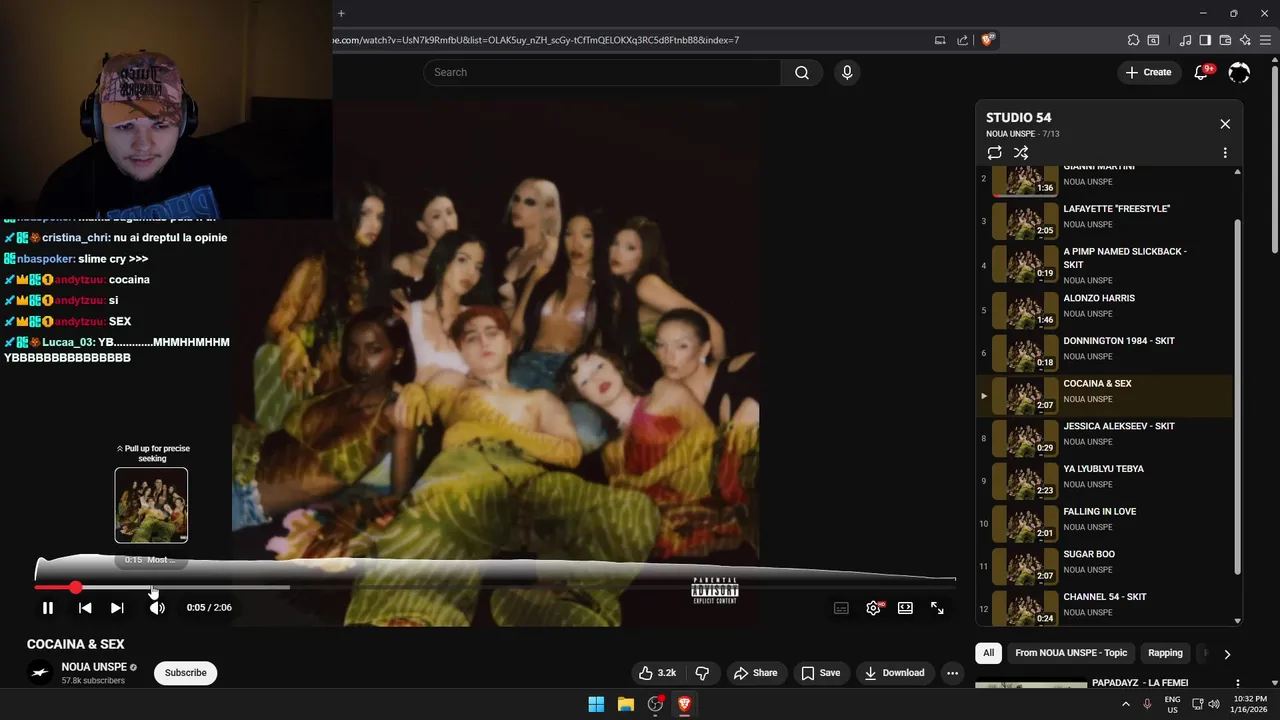The width and height of the screenshot is (1280, 720).
Task: Share this page from address bar
Action: 962,40
